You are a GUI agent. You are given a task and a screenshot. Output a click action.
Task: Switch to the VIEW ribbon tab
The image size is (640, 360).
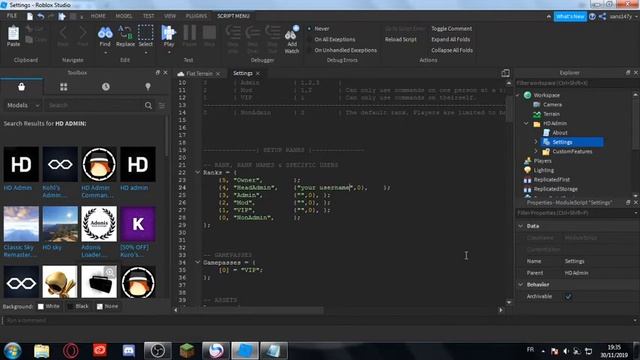(x=170, y=16)
